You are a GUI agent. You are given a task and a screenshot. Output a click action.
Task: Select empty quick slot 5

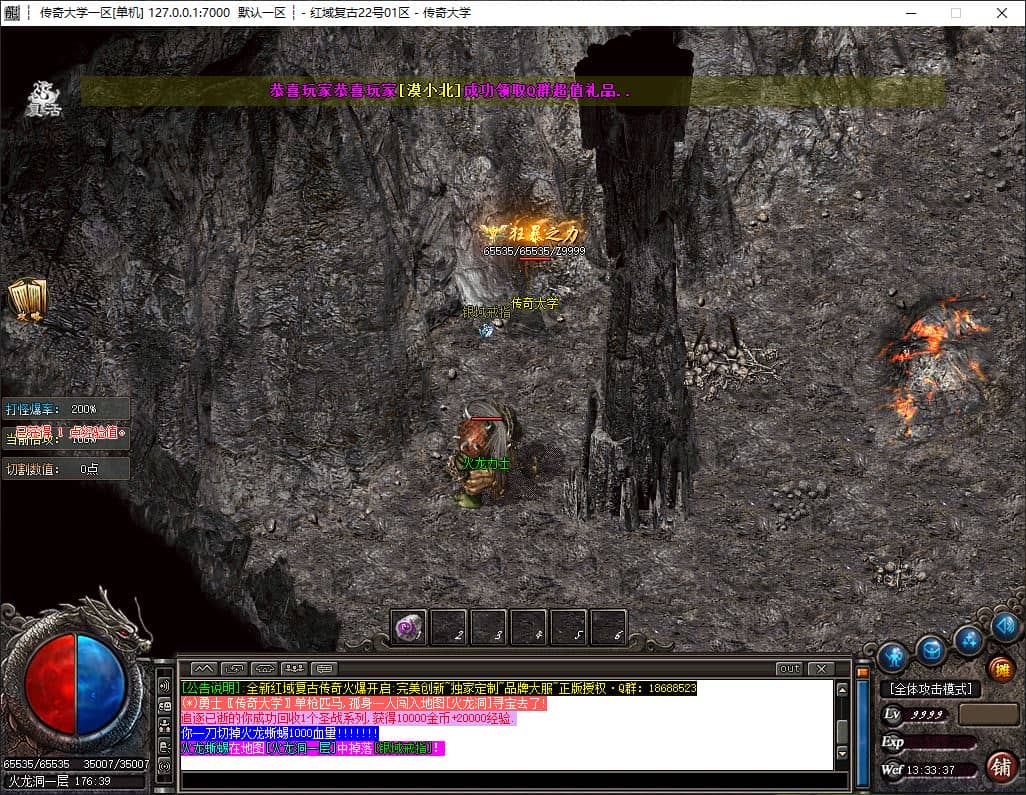point(569,628)
